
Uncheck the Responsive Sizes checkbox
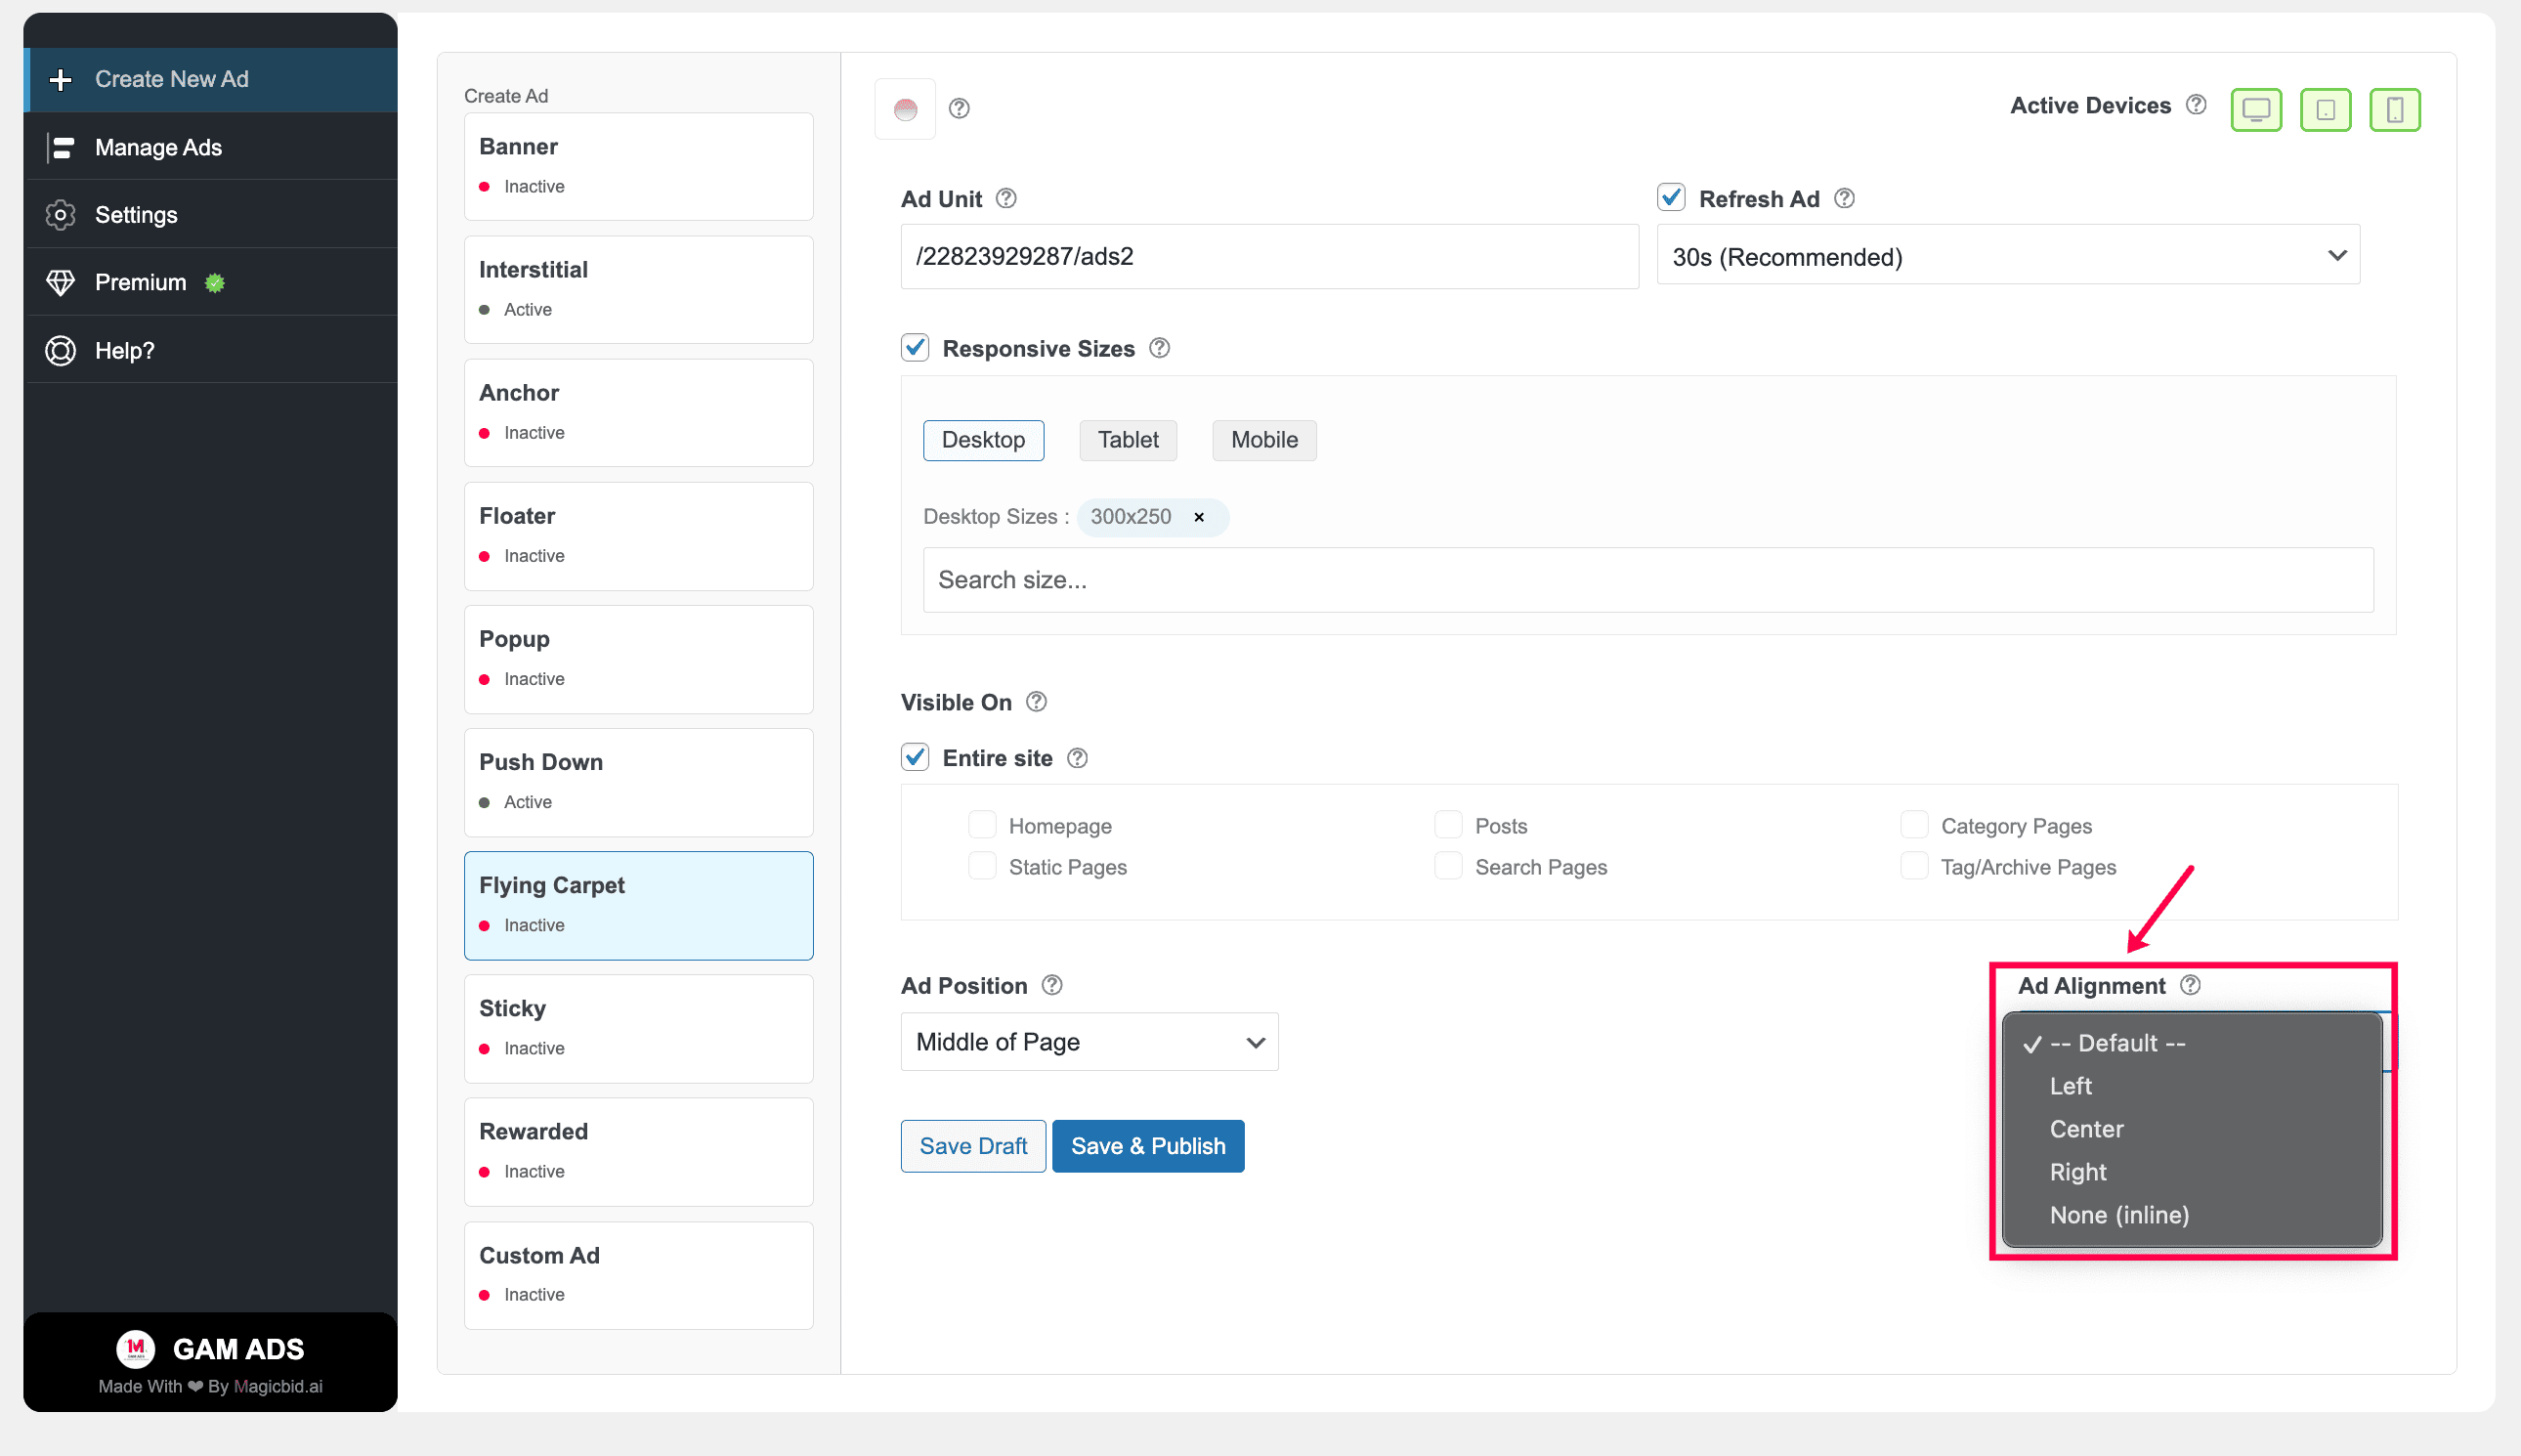coord(915,348)
